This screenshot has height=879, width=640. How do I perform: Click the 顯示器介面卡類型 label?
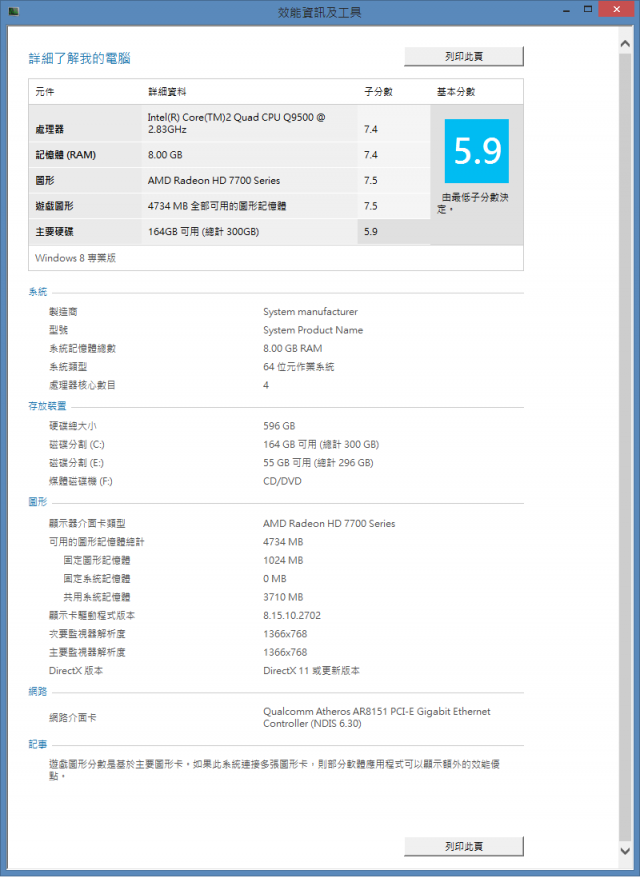coord(87,524)
